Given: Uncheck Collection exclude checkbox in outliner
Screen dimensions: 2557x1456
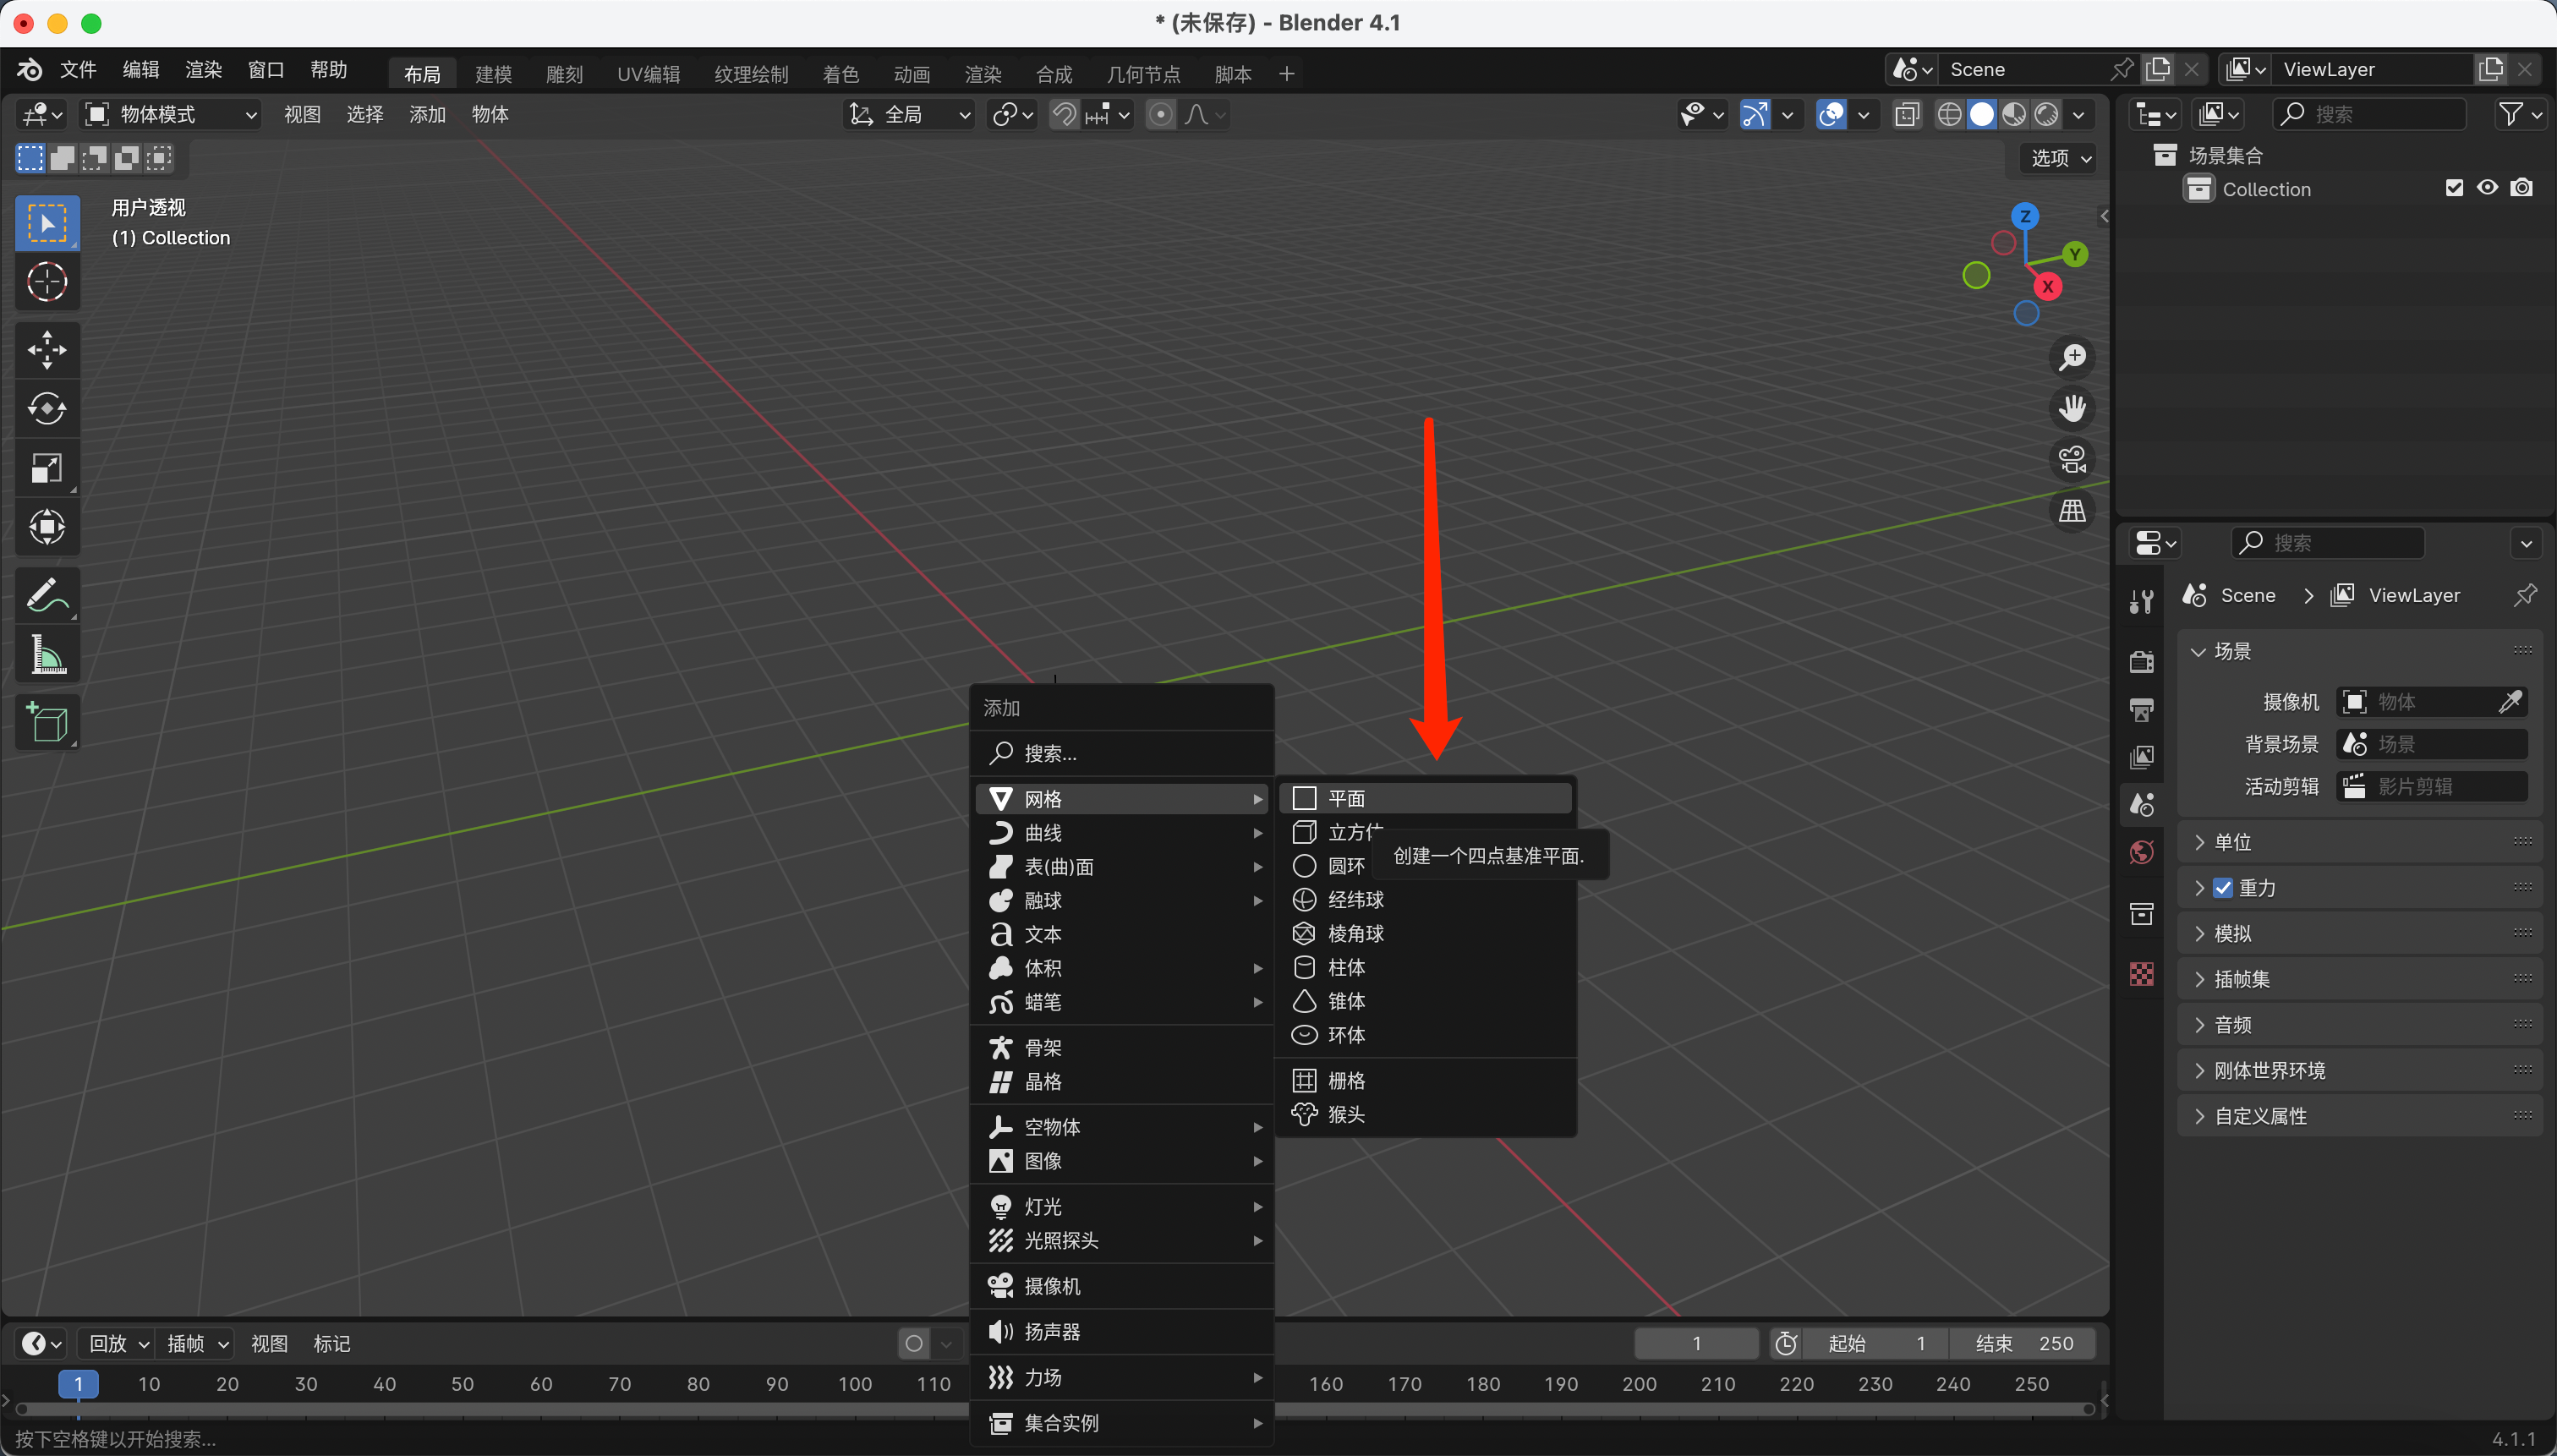Looking at the screenshot, I should tap(2454, 188).
